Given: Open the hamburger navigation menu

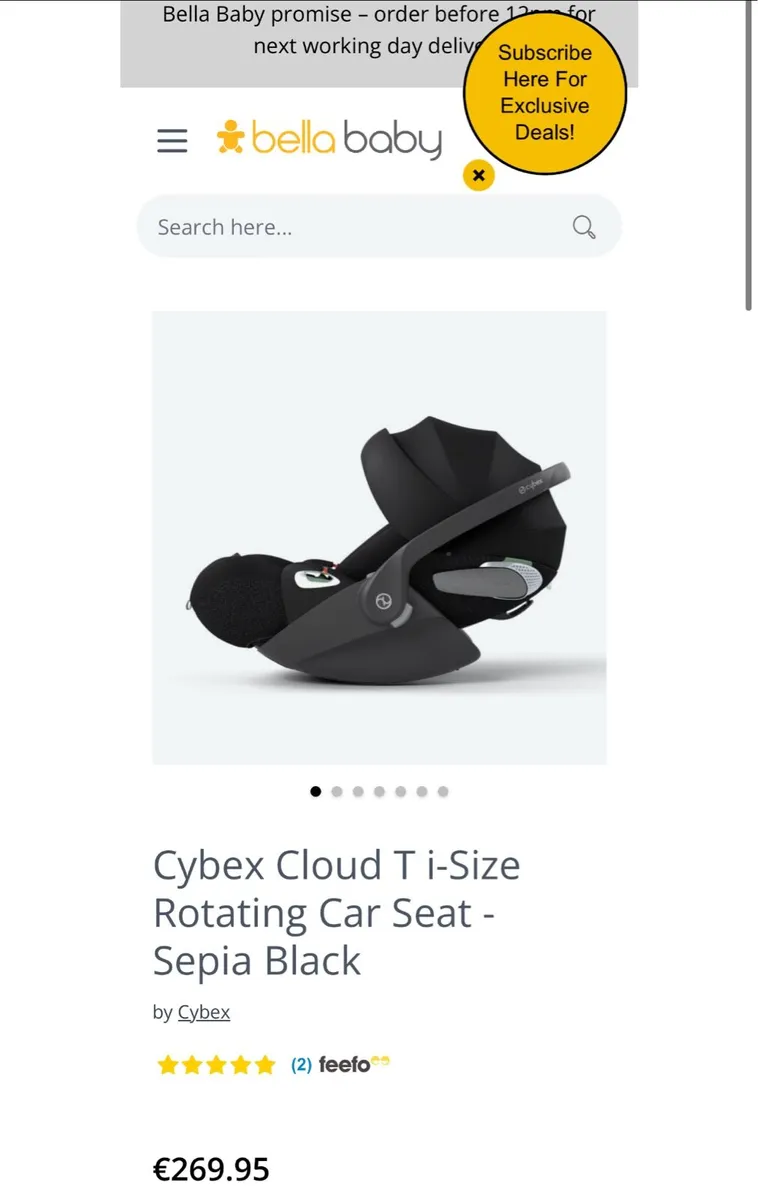Looking at the screenshot, I should [x=172, y=141].
